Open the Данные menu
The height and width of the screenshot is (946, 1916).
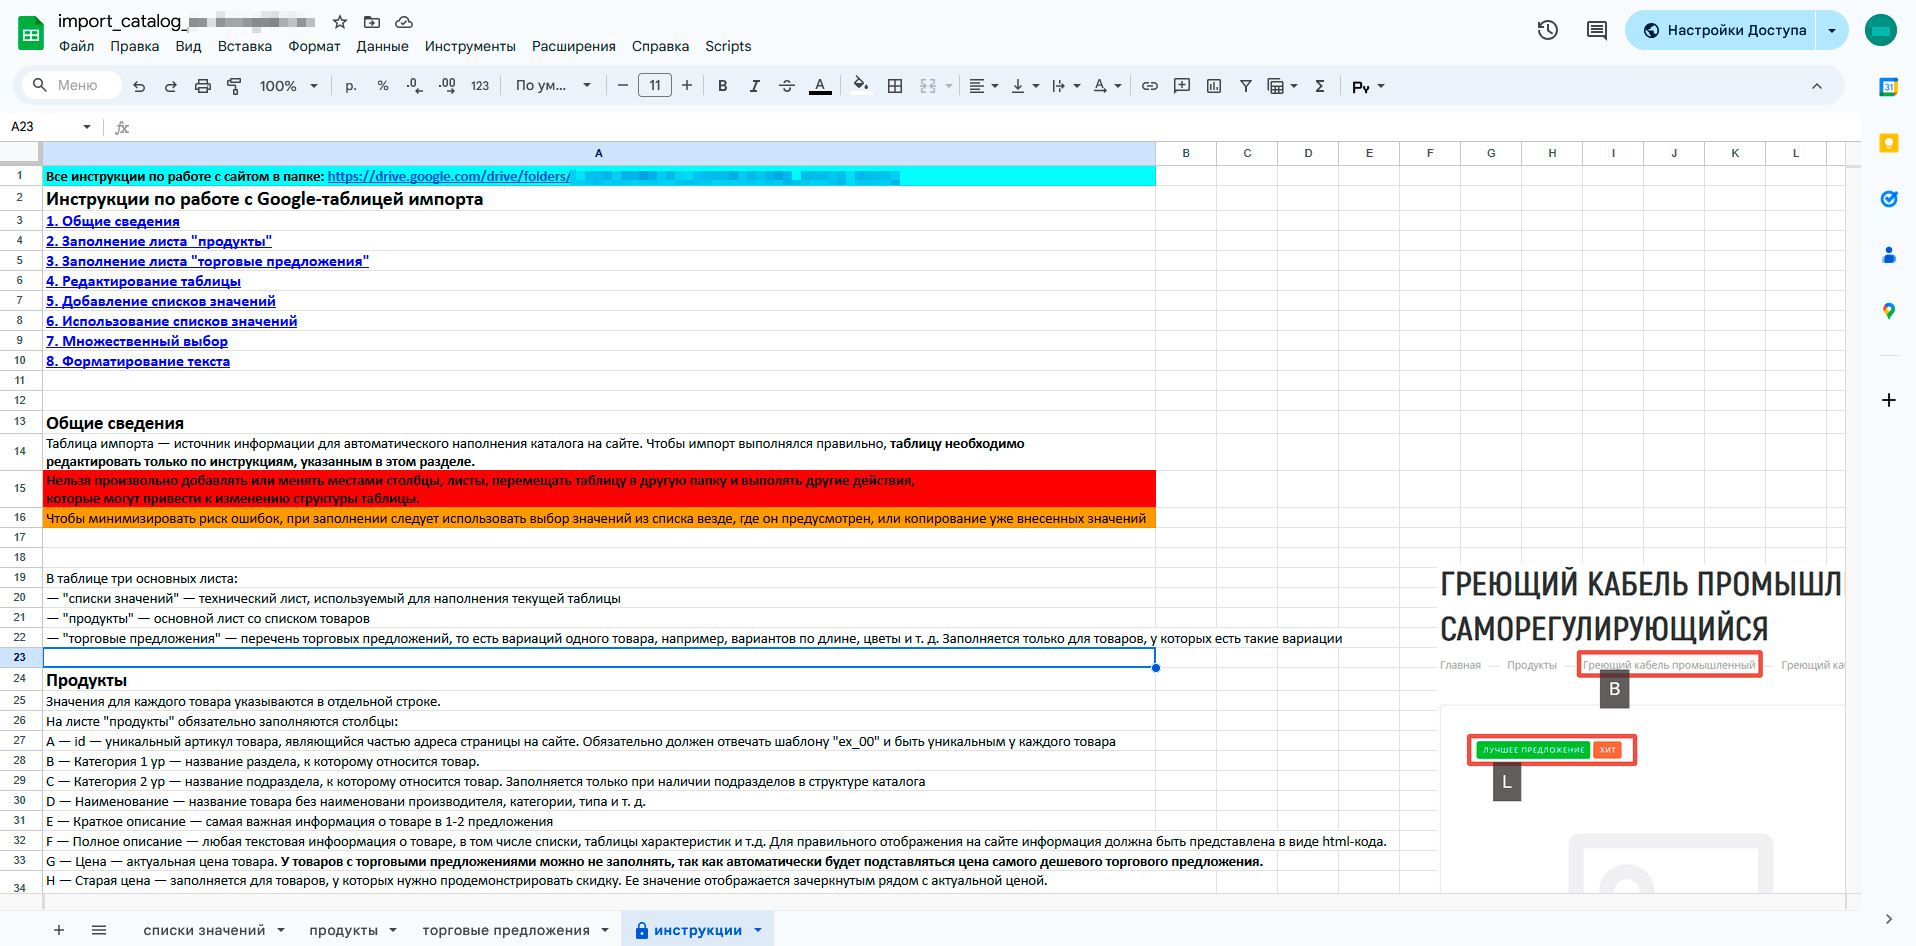(382, 46)
